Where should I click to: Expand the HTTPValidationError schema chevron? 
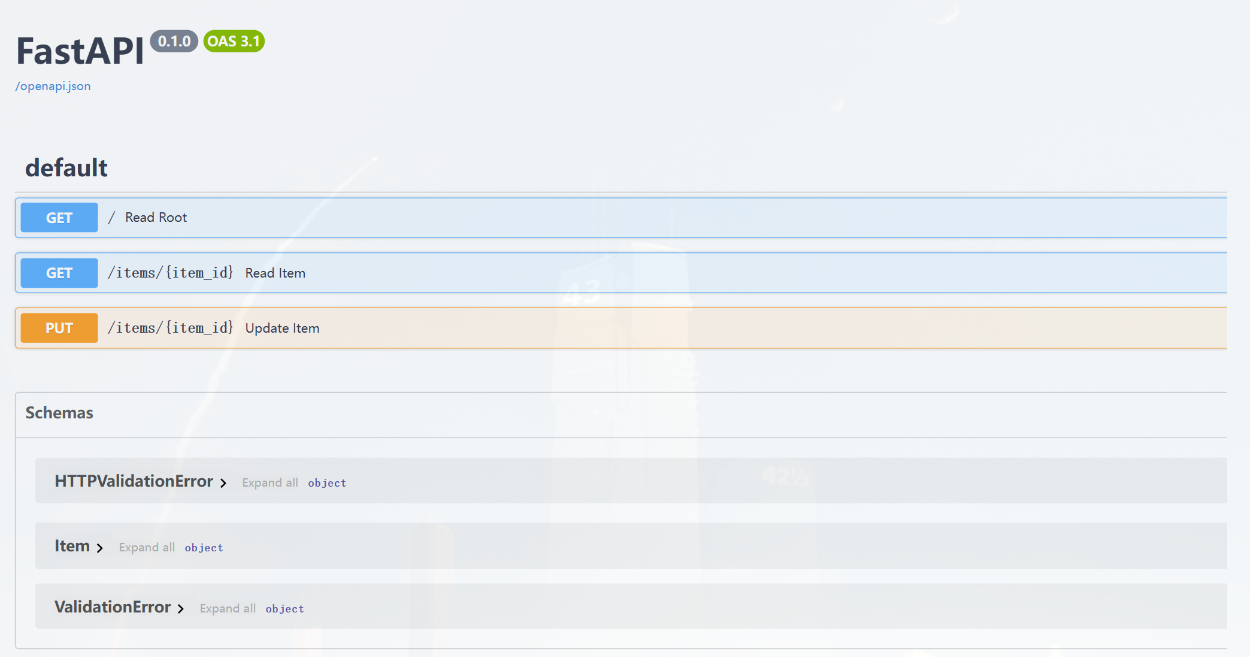pyautogui.click(x=224, y=483)
